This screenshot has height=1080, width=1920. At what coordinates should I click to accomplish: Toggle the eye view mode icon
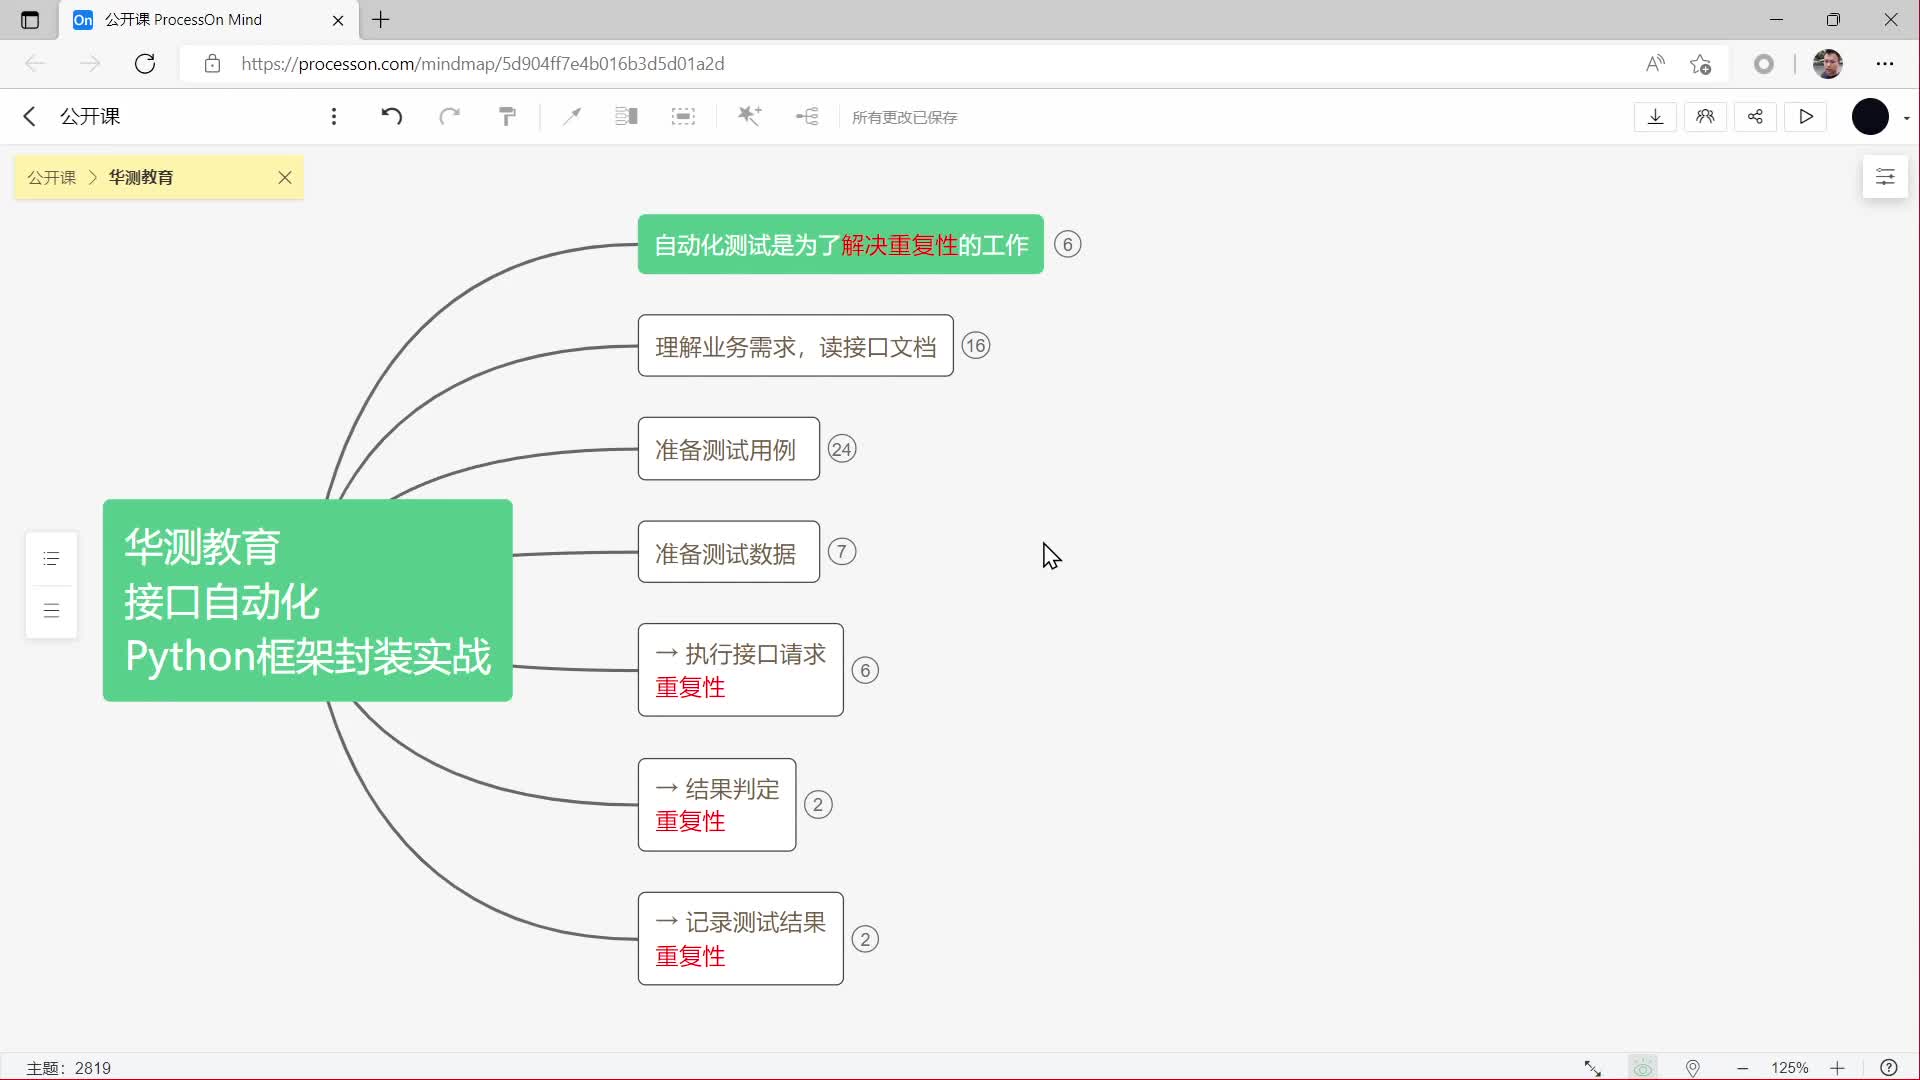[1643, 1068]
